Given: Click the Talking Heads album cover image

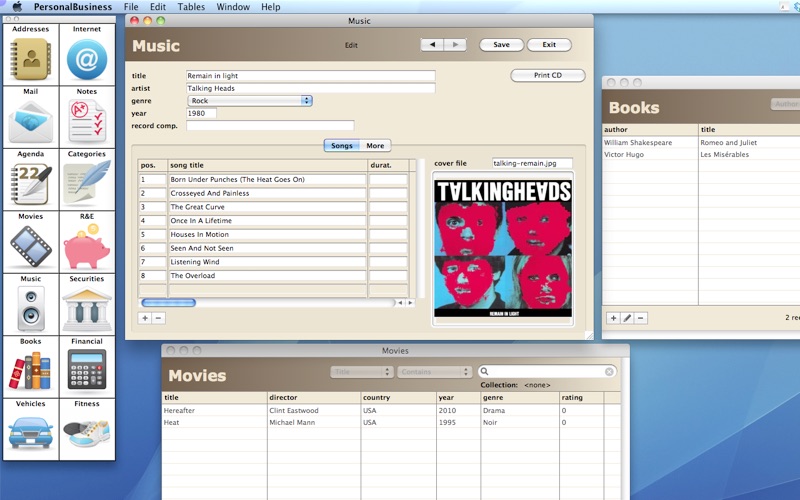Looking at the screenshot, I should point(503,248).
